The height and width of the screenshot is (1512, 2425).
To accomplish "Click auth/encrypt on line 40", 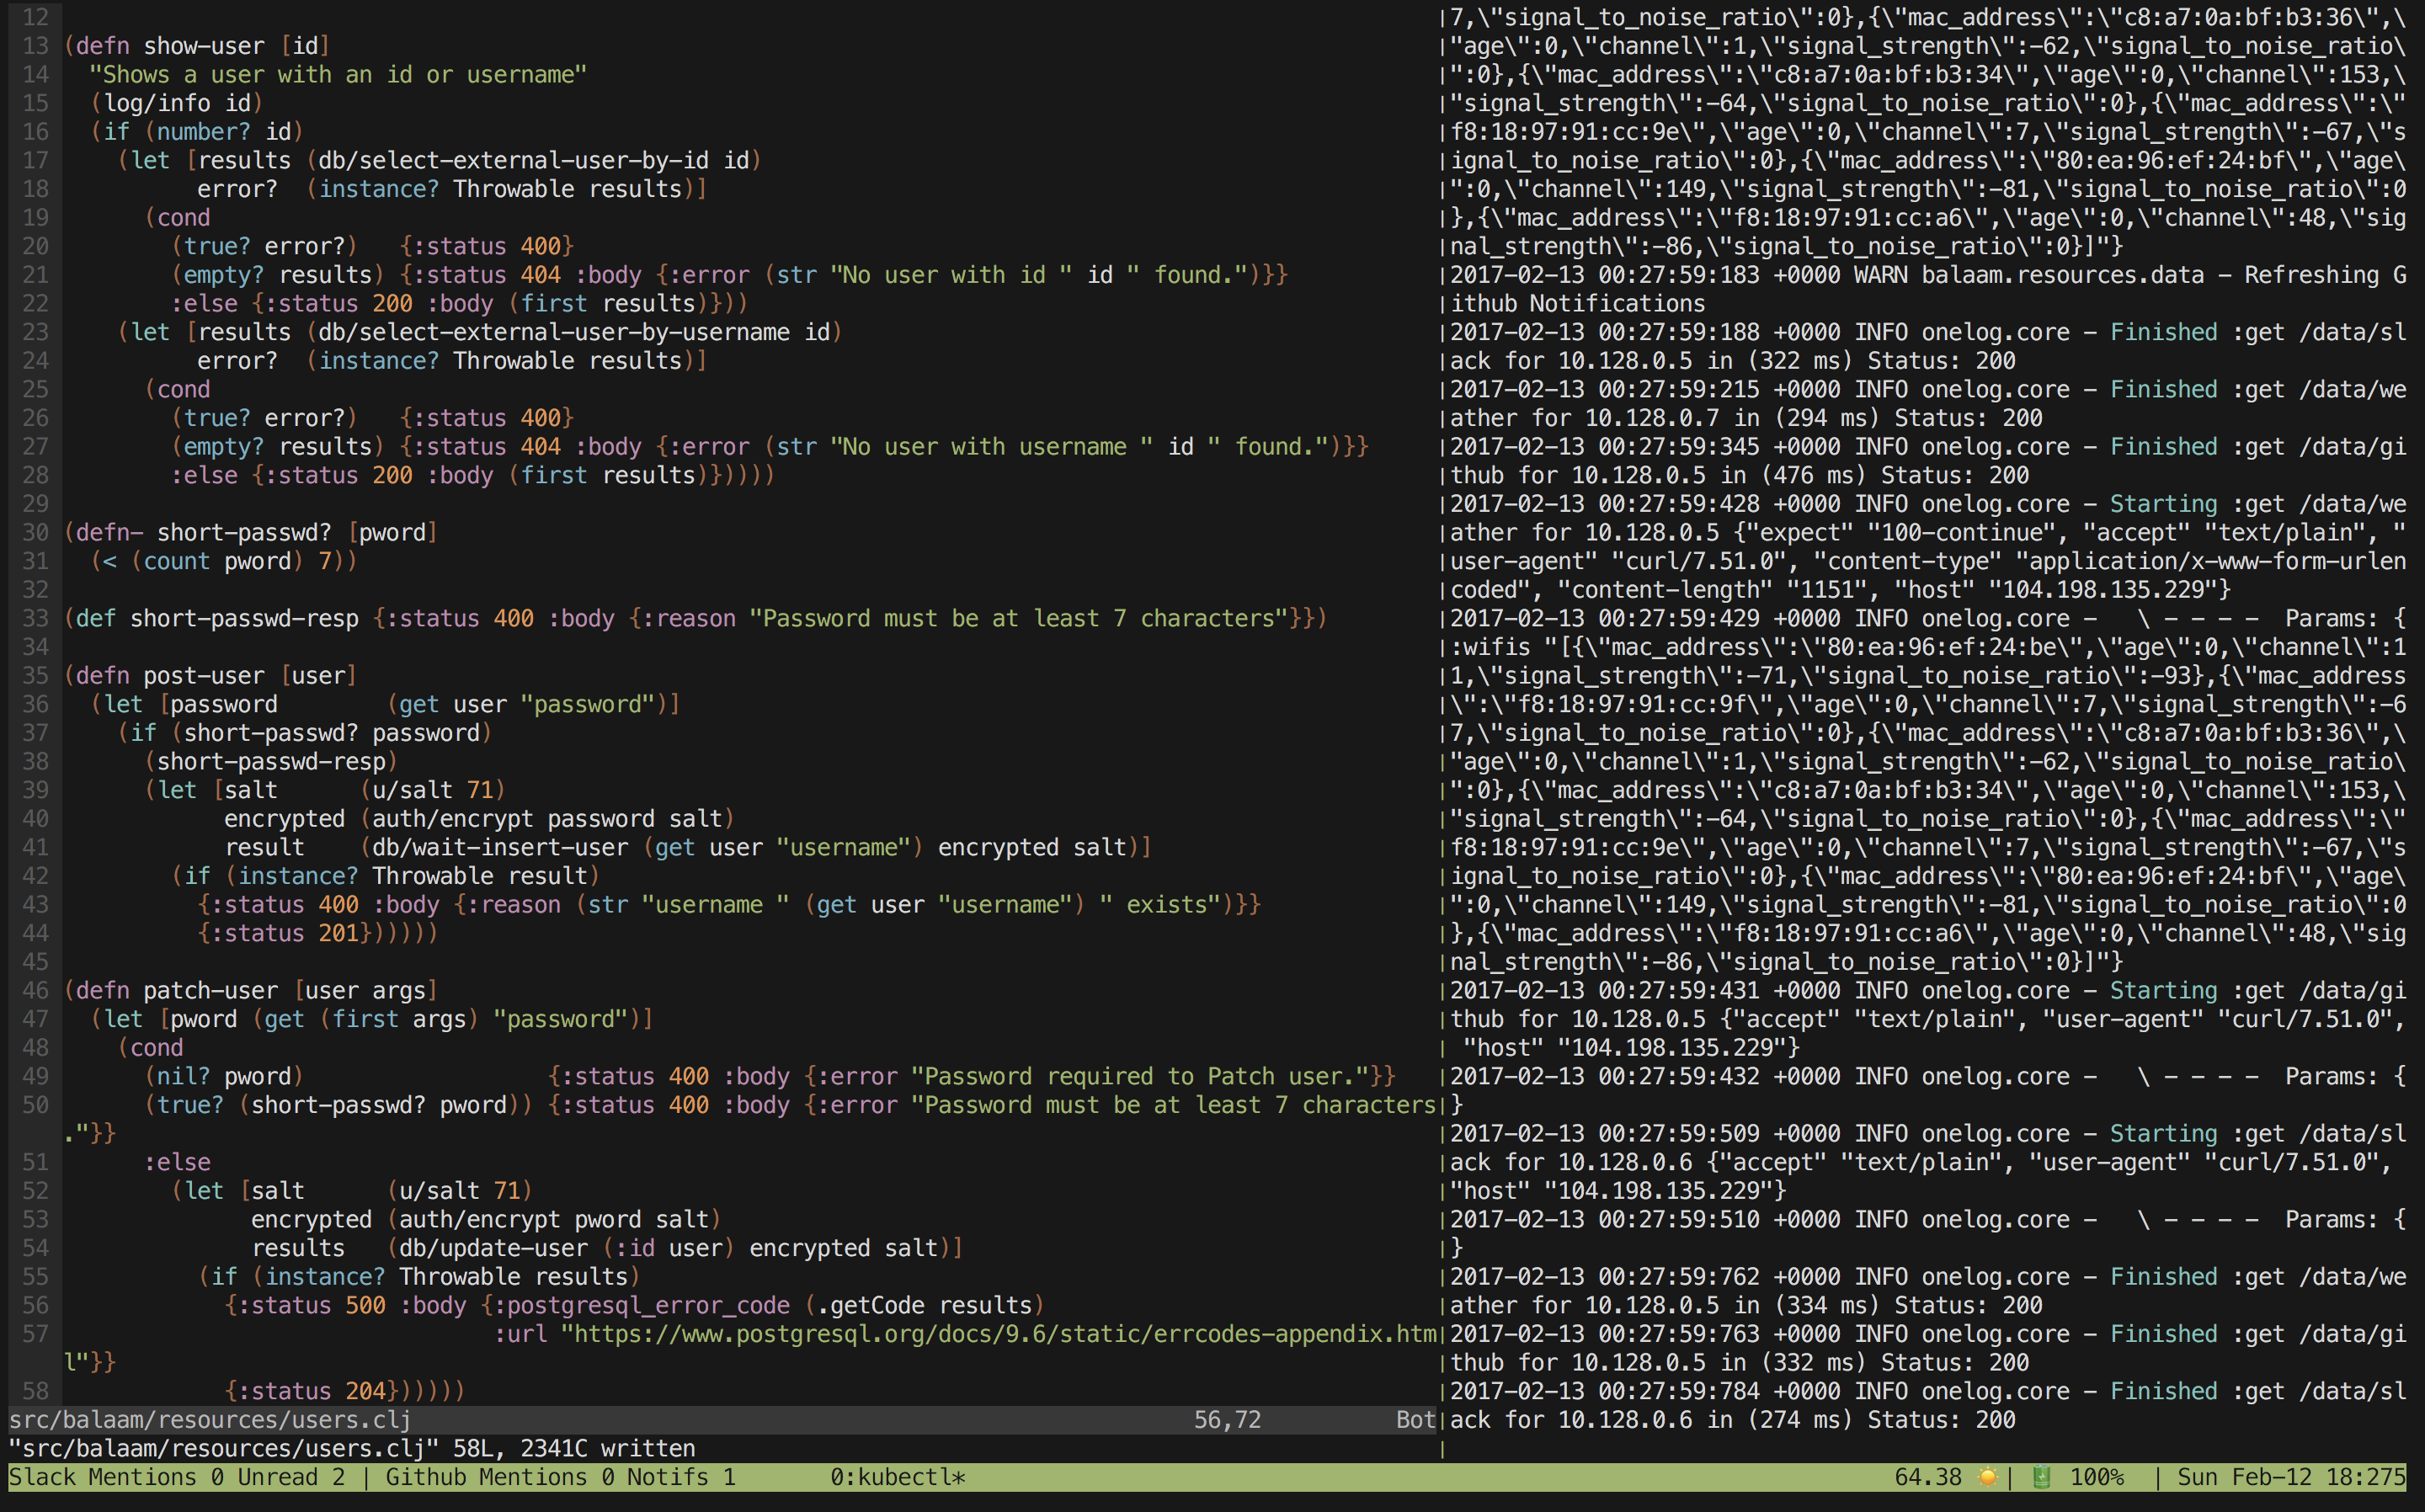I will [x=453, y=819].
